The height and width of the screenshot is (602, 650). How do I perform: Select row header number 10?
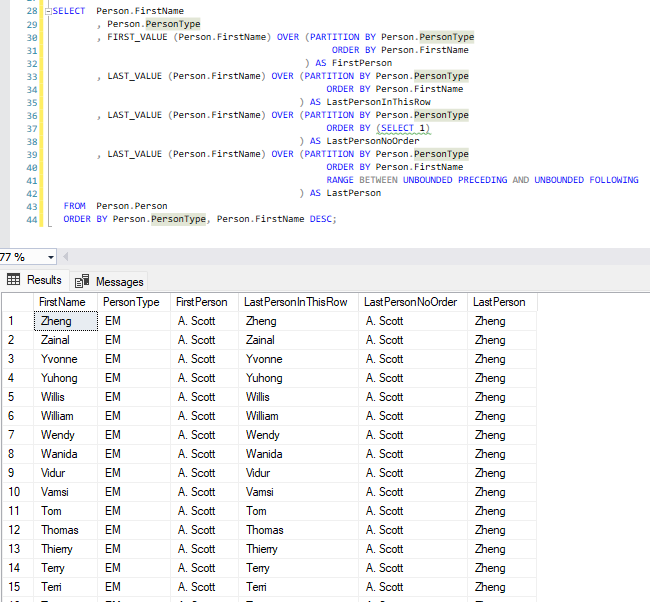18,493
